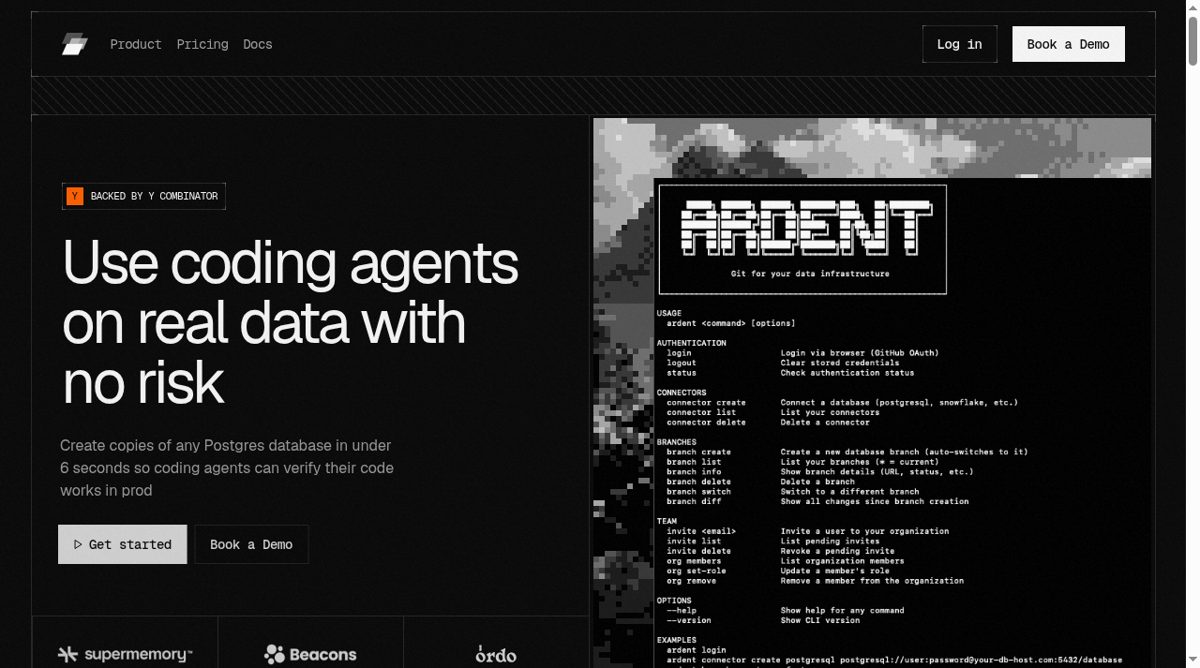Viewport: 1200px width, 668px height.
Task: Click the ordo logo
Action: [496, 655]
